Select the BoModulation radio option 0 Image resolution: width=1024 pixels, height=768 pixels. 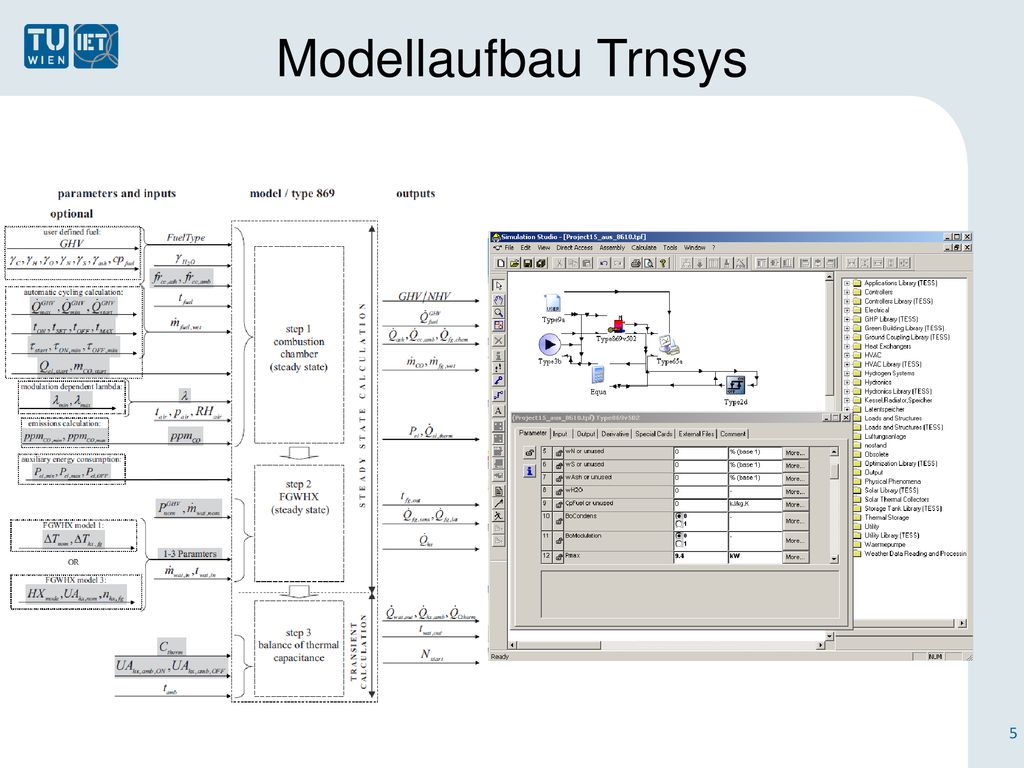click(x=679, y=536)
